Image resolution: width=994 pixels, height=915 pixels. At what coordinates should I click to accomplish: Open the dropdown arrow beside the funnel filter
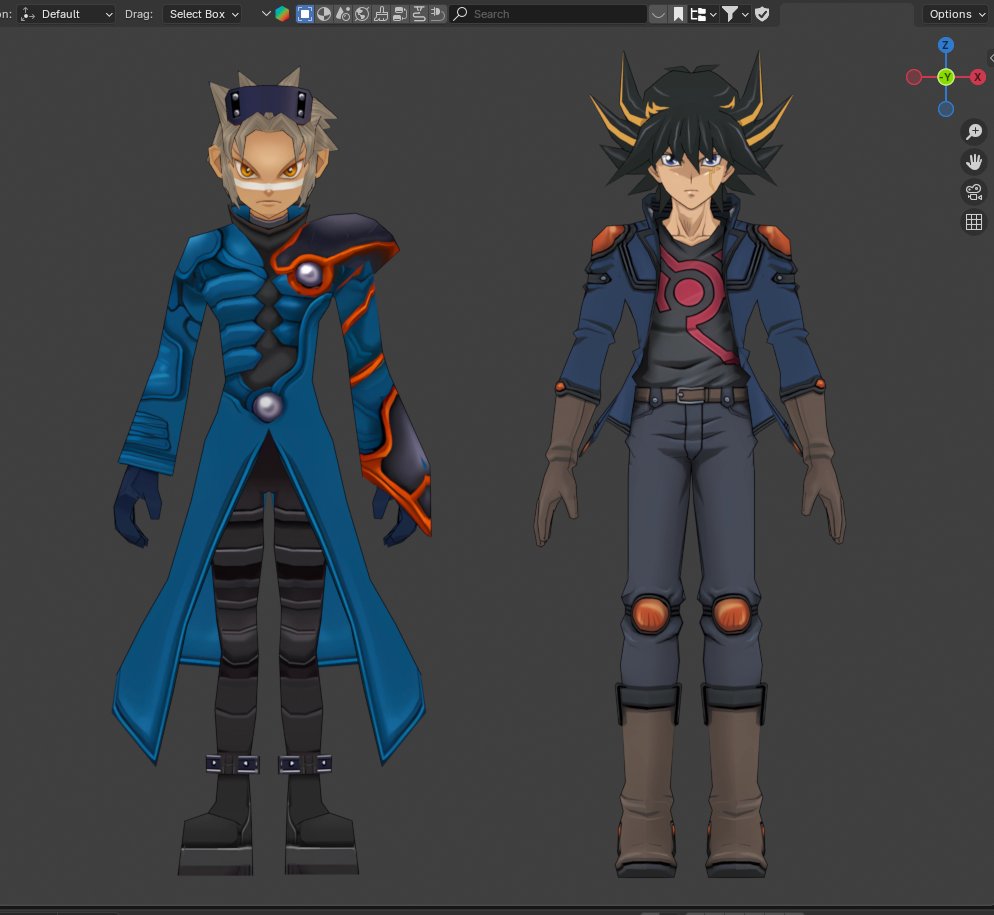coord(745,14)
